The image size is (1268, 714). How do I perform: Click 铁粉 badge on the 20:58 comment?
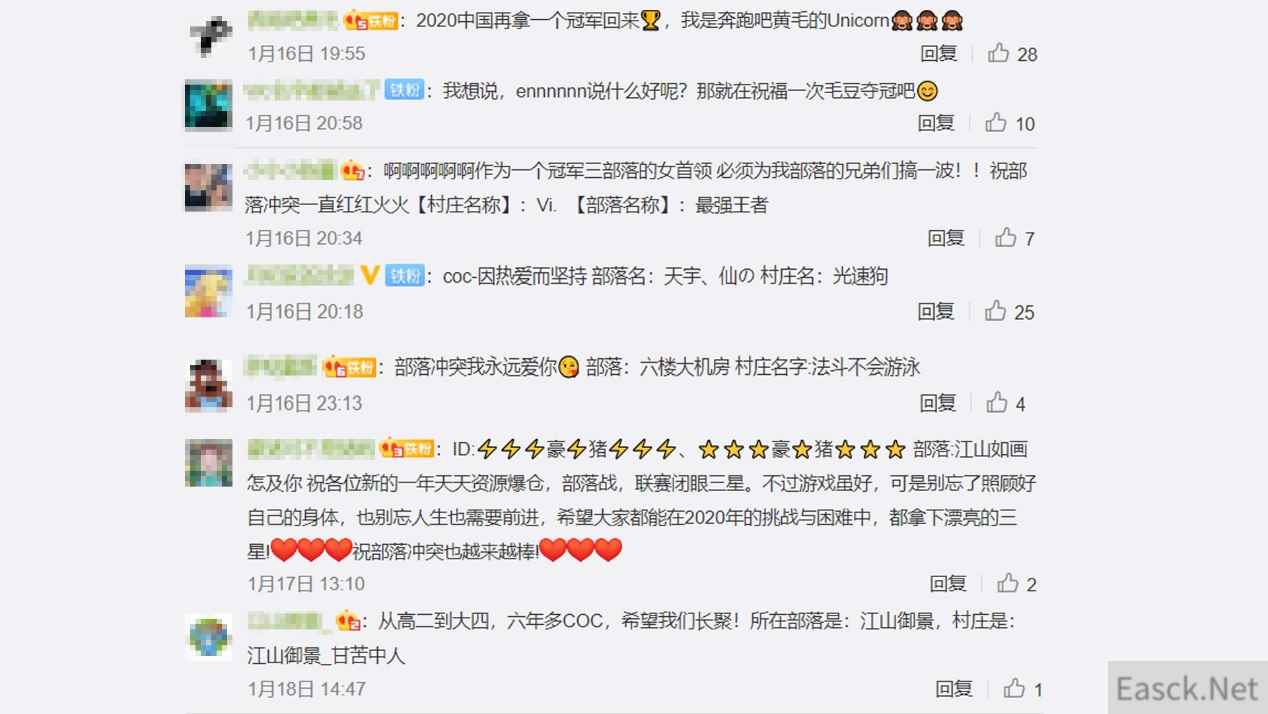pyautogui.click(x=404, y=89)
